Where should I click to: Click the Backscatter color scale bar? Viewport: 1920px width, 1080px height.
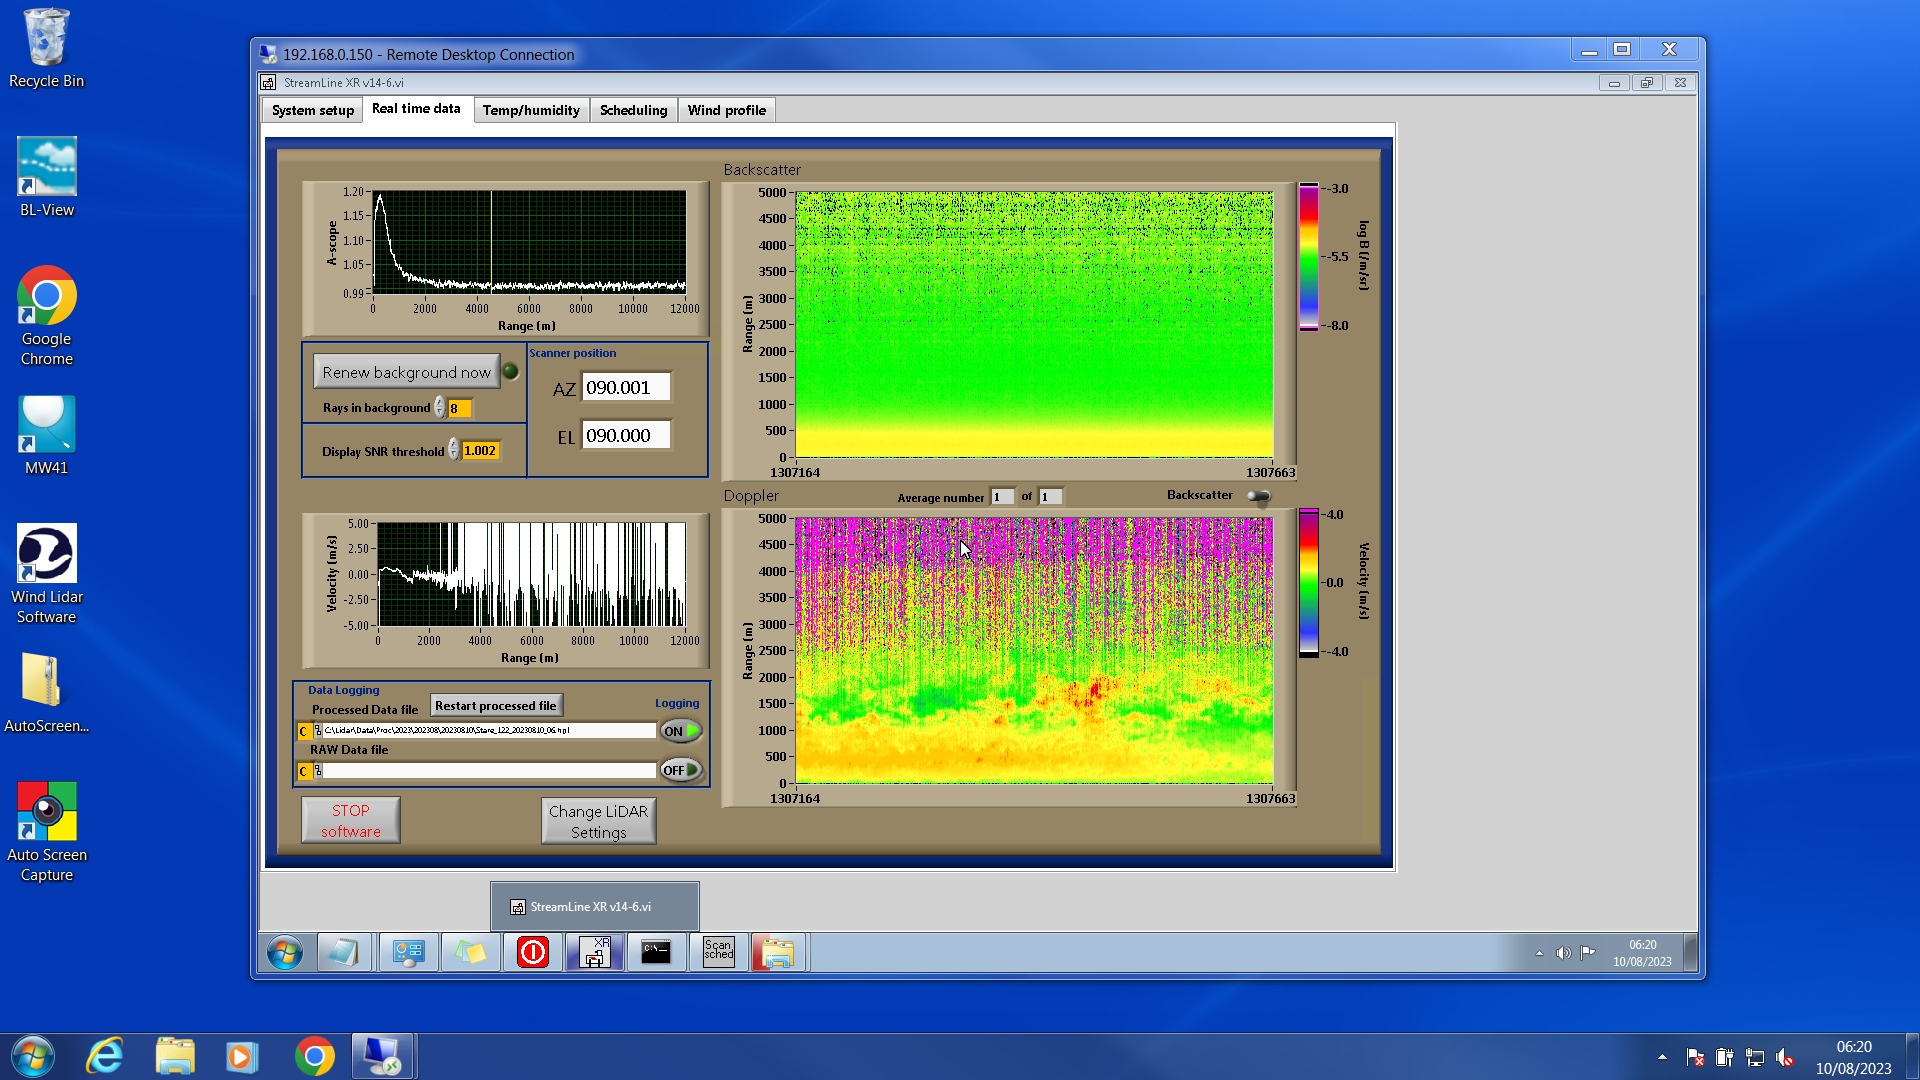tap(1308, 257)
